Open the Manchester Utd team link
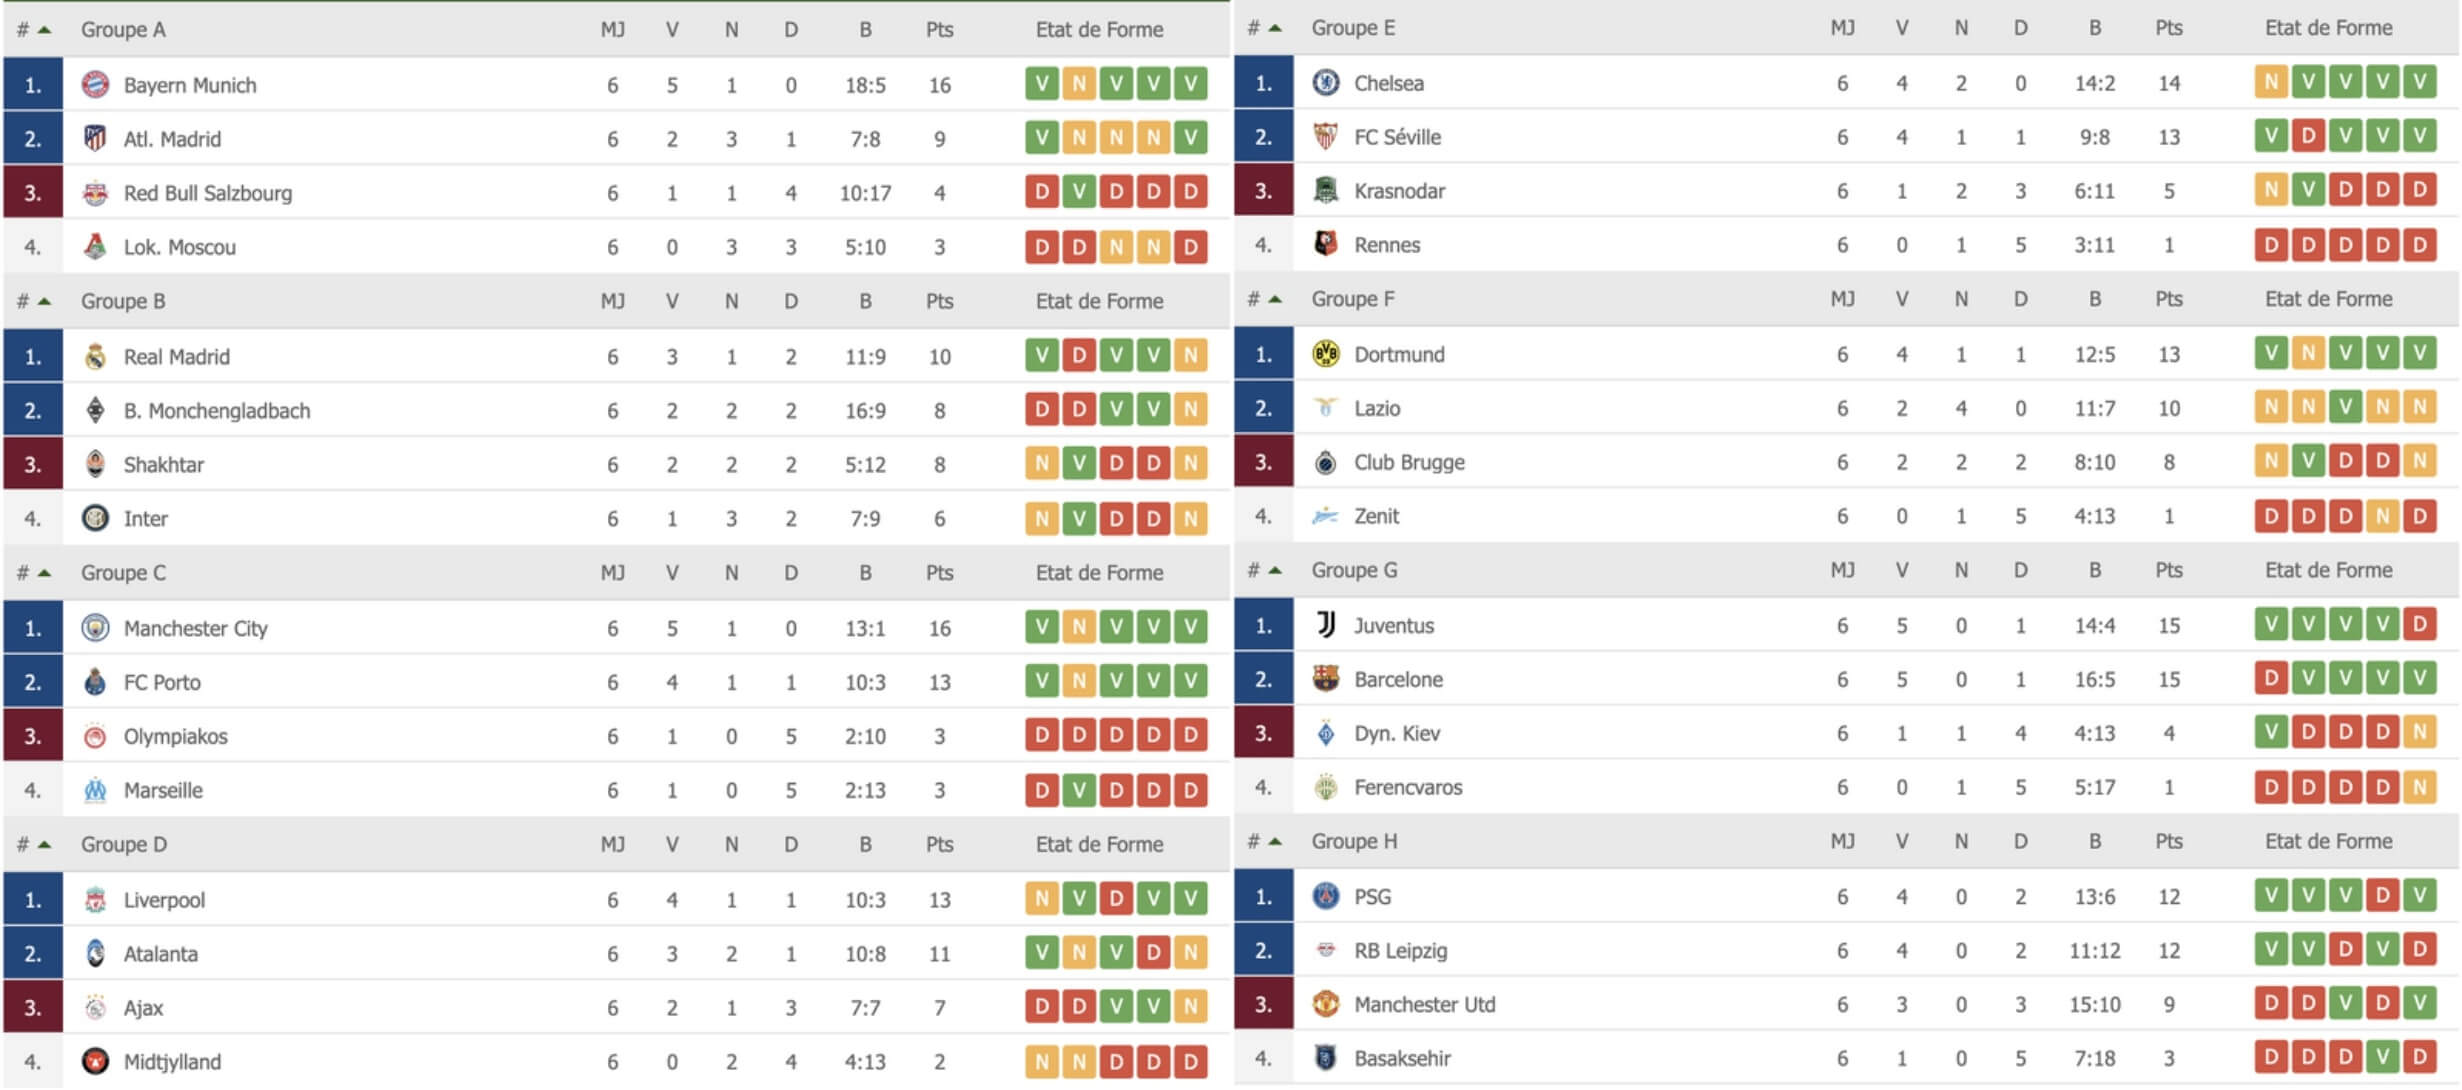This screenshot has height=1090, width=2462. click(1424, 1004)
